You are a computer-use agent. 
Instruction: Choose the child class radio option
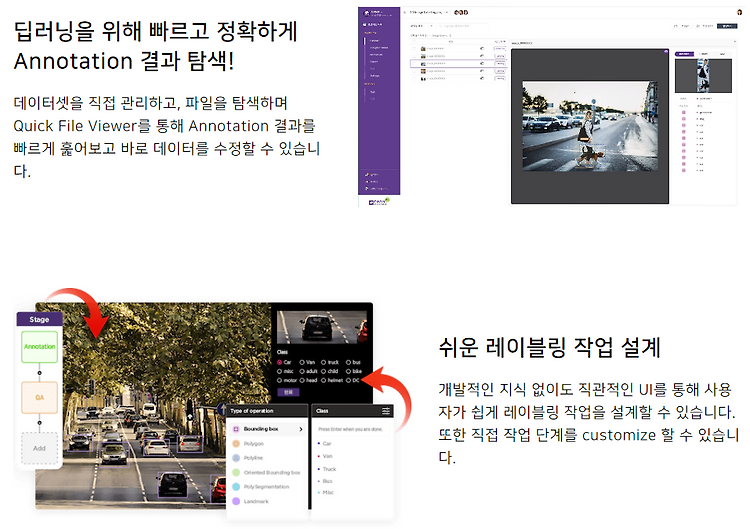pyautogui.click(x=324, y=371)
